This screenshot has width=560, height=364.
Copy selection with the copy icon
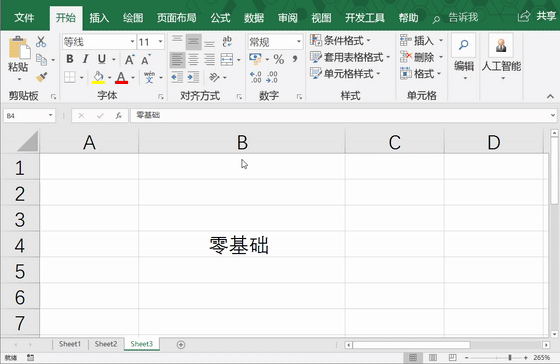click(41, 60)
